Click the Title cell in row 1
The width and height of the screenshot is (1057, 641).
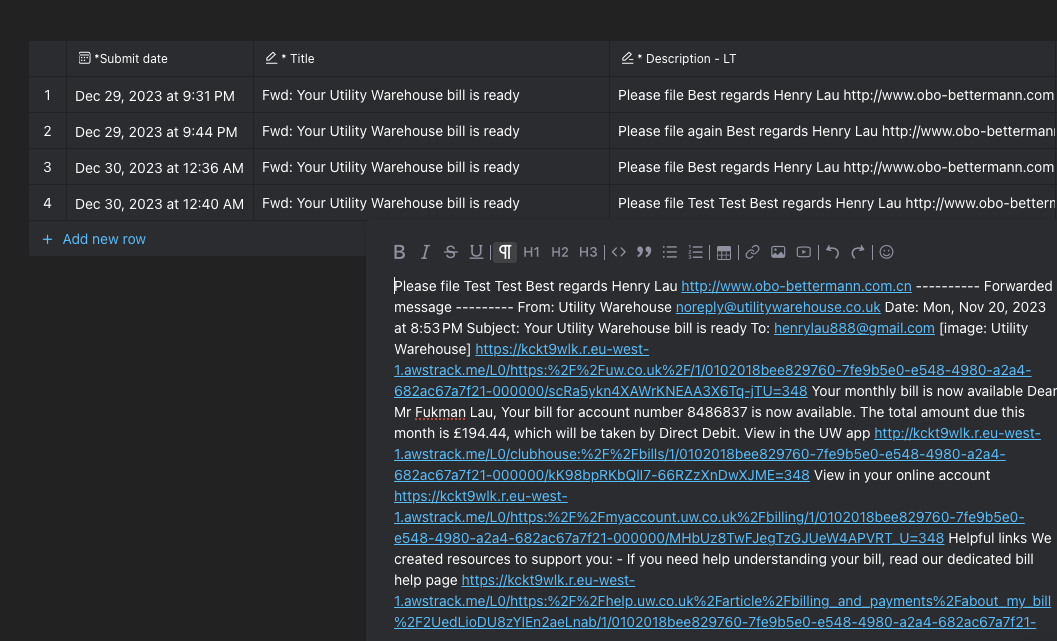[x=431, y=95]
